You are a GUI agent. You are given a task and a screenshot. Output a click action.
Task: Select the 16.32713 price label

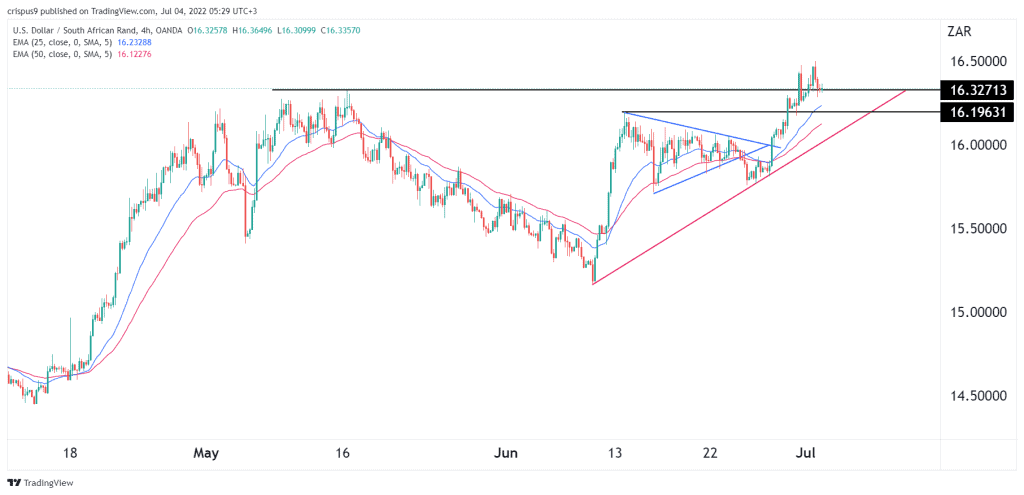point(978,89)
